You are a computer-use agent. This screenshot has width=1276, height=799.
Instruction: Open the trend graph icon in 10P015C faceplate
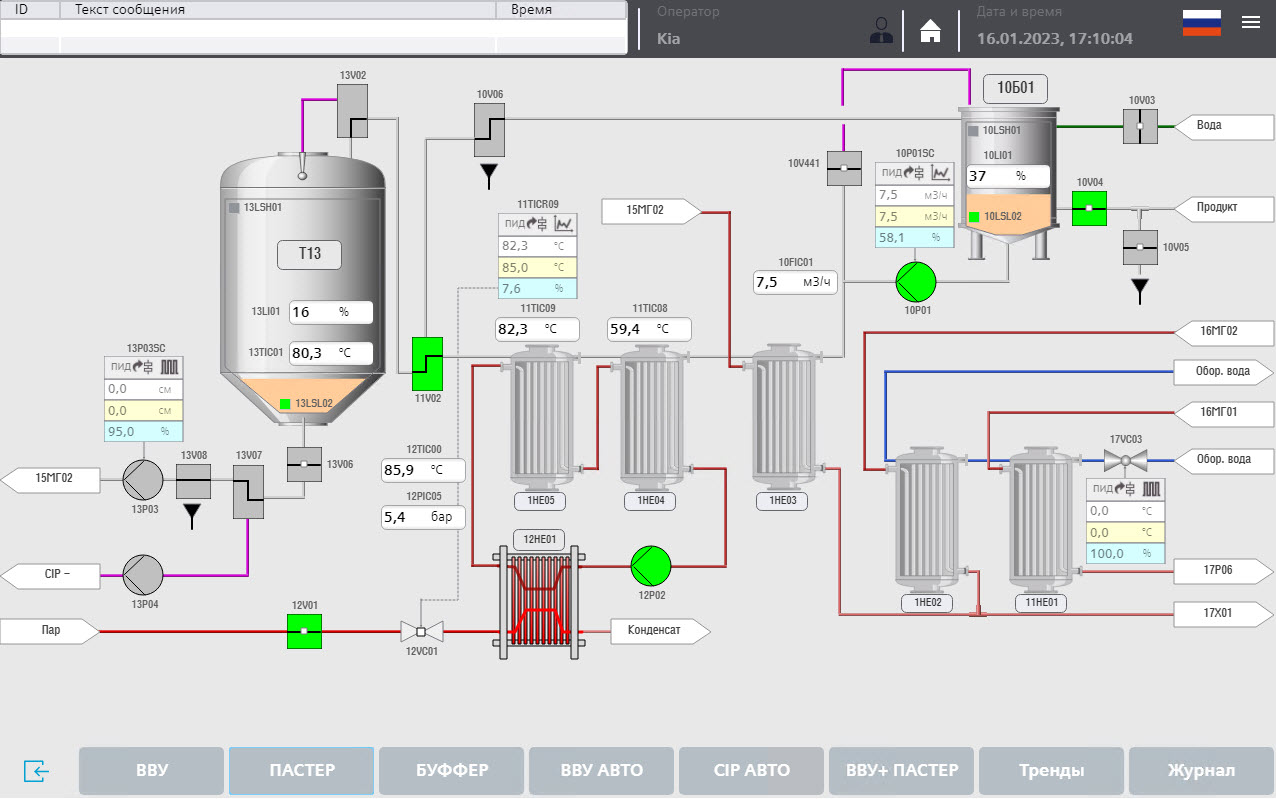tap(938, 174)
